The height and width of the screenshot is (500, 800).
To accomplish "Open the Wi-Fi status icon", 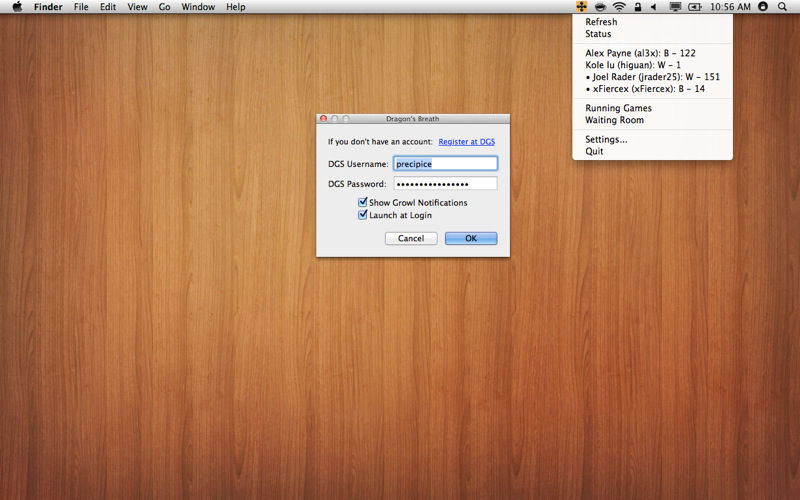I will coord(619,7).
